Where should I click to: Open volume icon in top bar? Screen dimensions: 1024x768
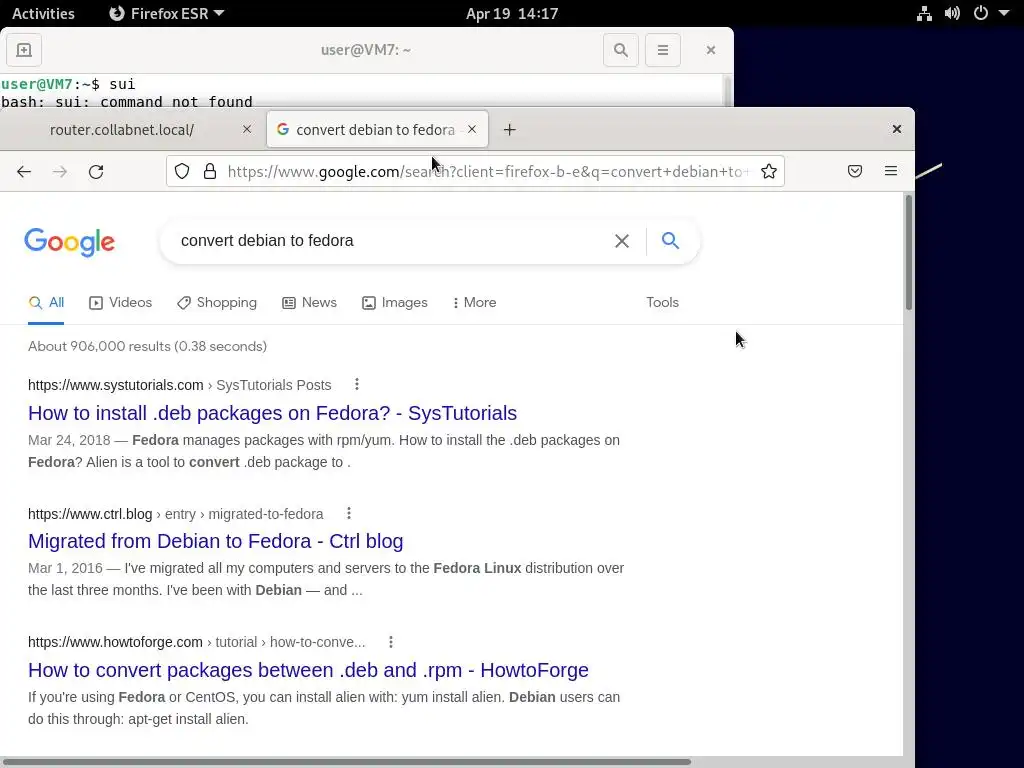pos(952,14)
